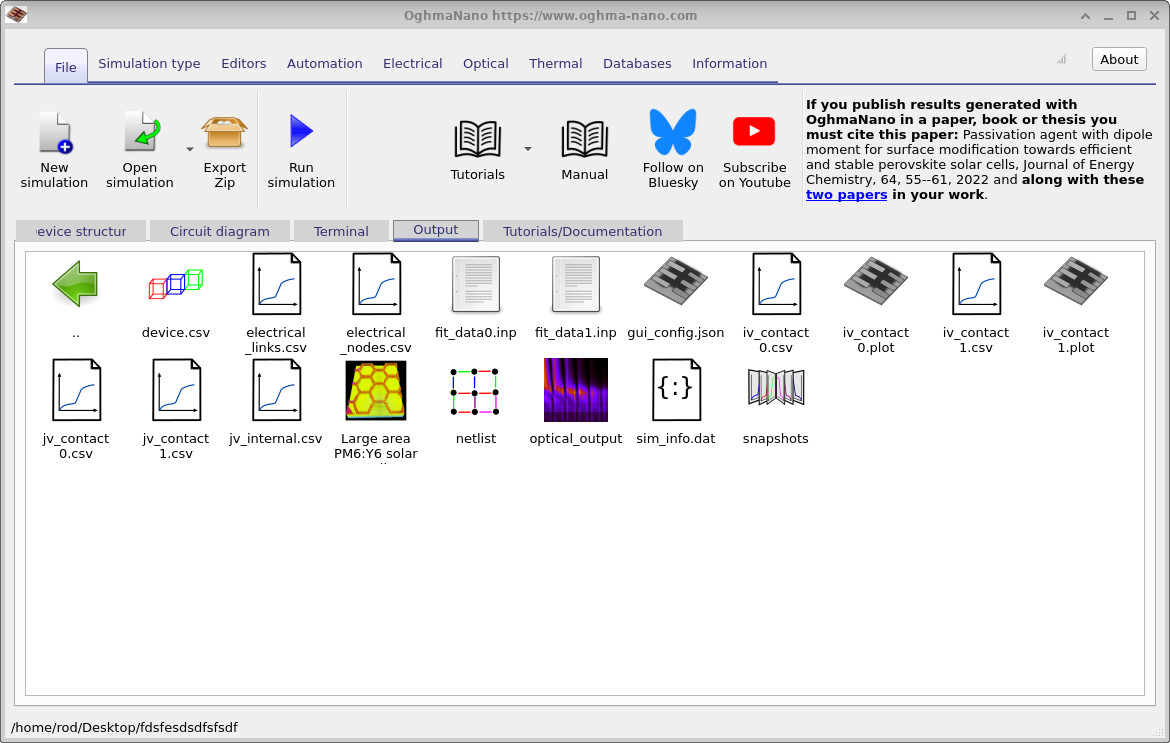Click the Run simulation icon

click(301, 135)
